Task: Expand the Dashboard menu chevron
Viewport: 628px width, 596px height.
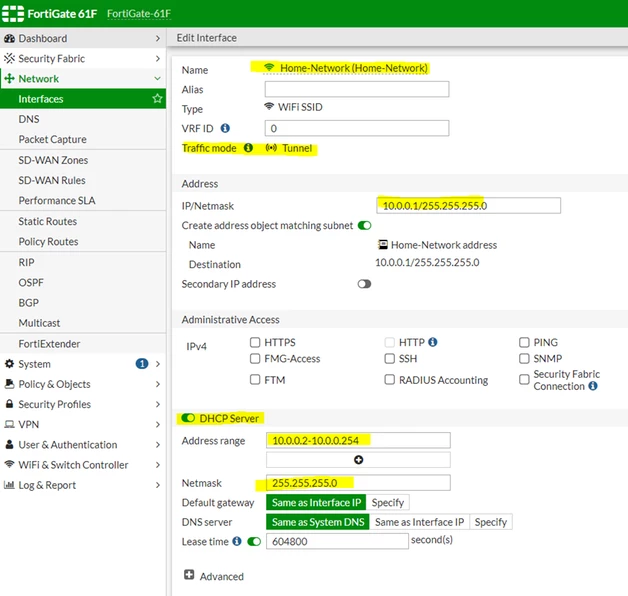Action: click(x=157, y=38)
